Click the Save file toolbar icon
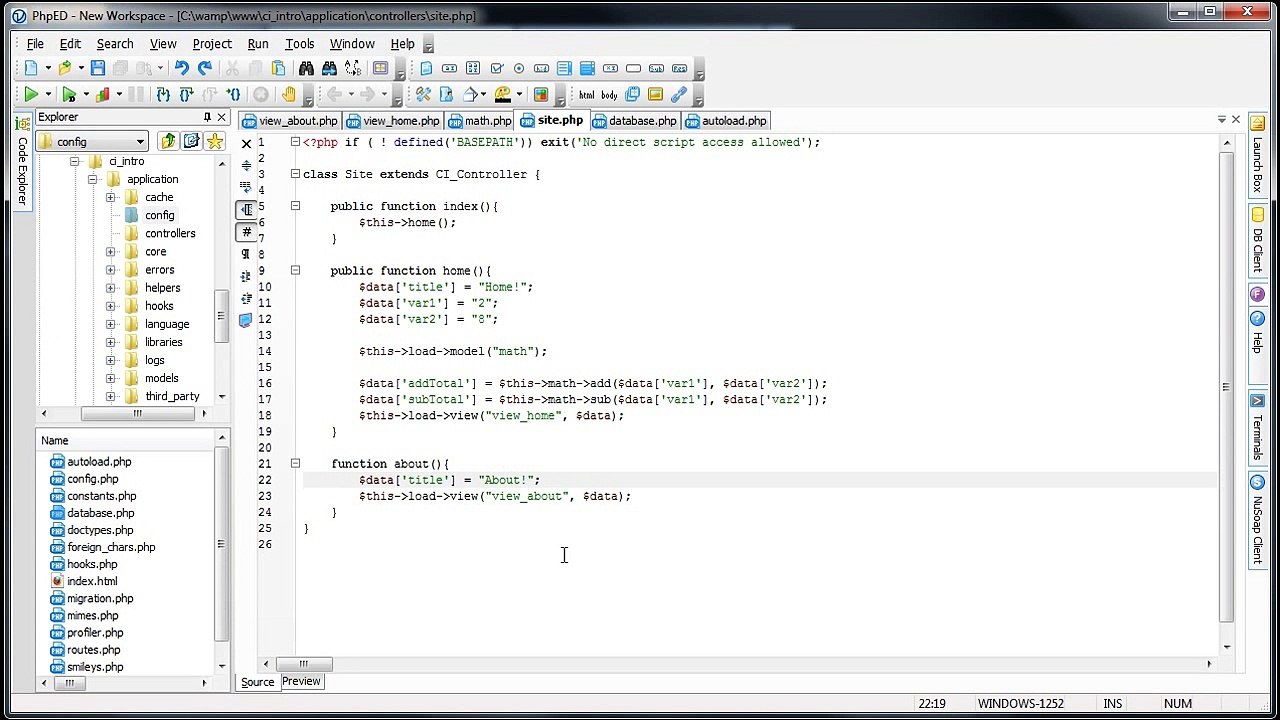The image size is (1280, 720). point(97,68)
